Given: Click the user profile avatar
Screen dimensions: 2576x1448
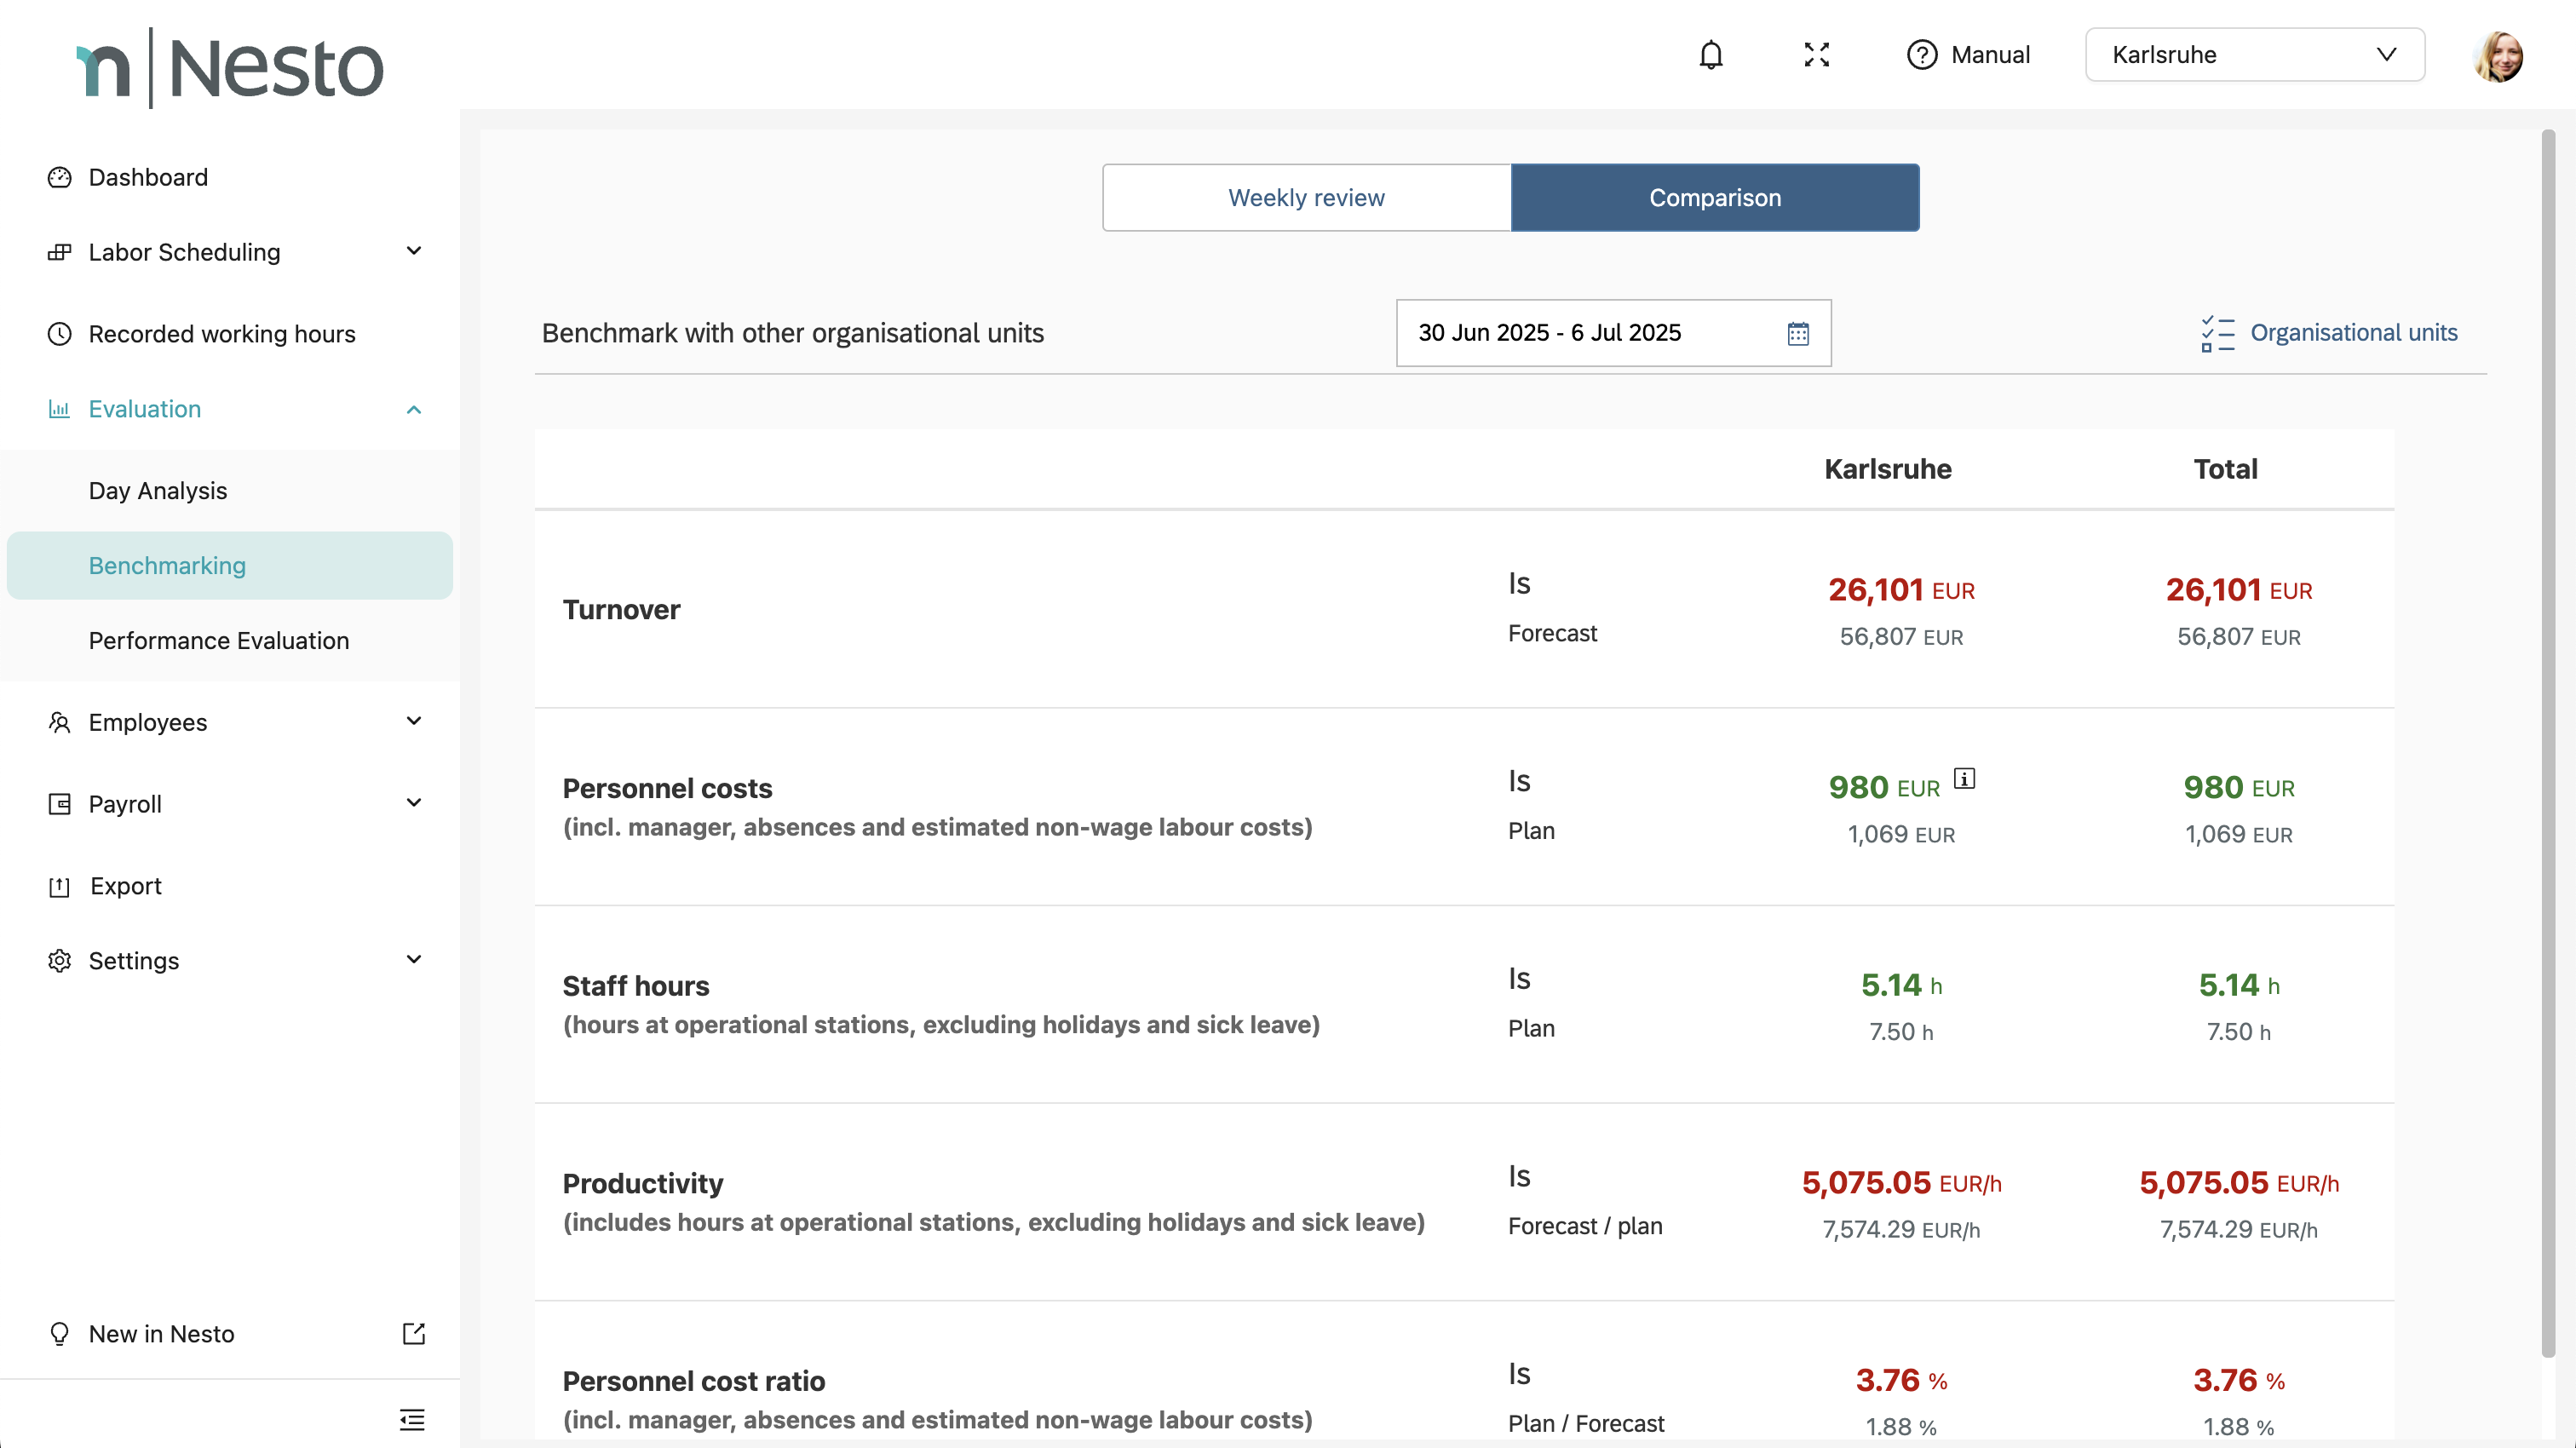Looking at the screenshot, I should 2498,56.
